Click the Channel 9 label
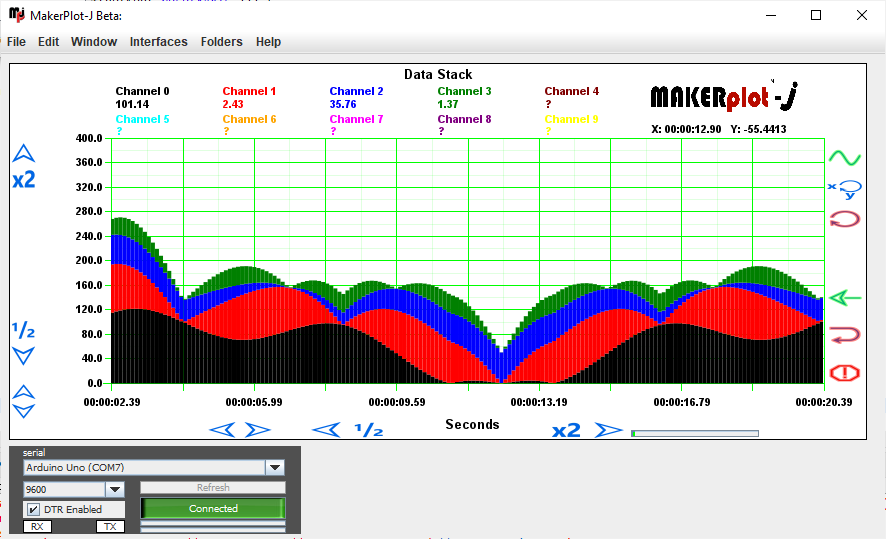This screenshot has width=886, height=539. tap(572, 119)
